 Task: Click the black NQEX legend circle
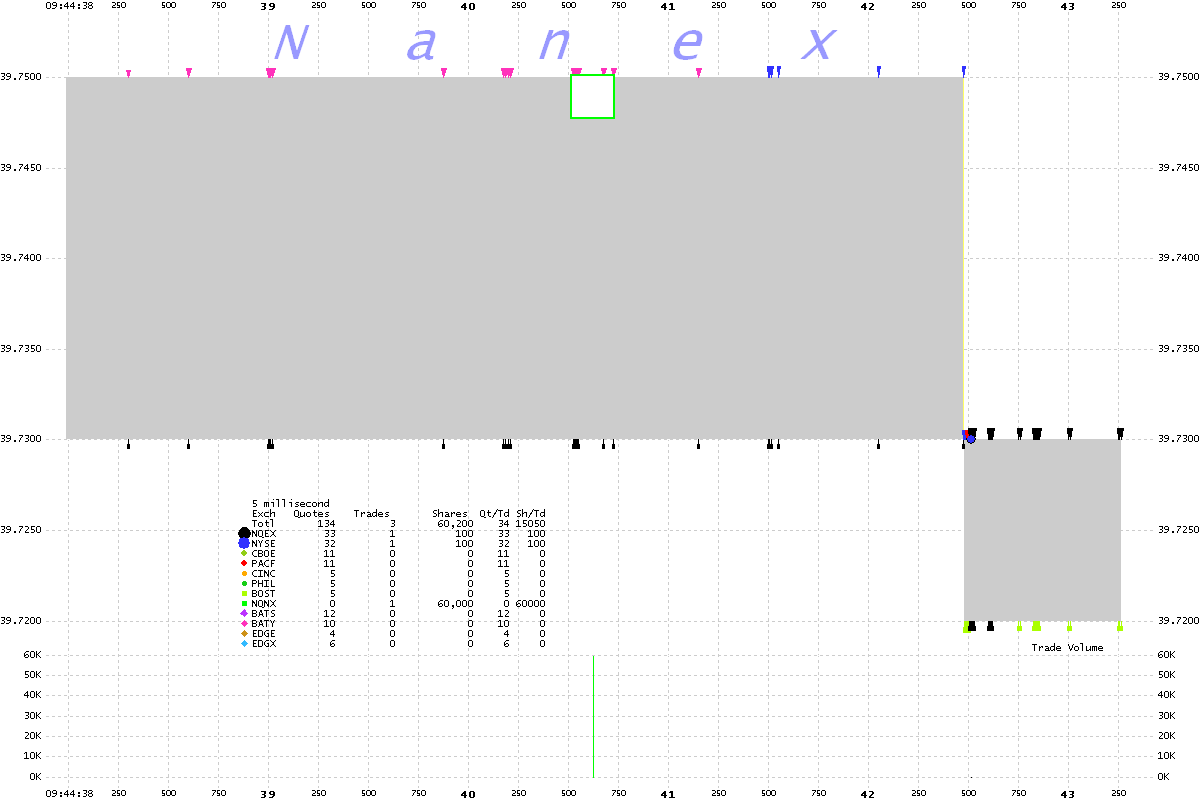coord(244,534)
